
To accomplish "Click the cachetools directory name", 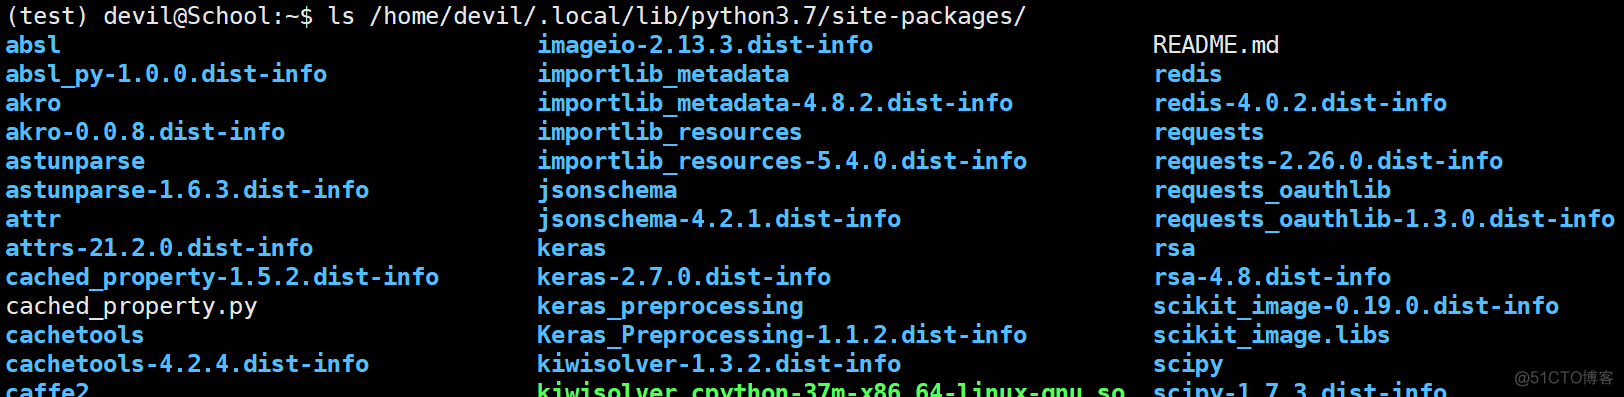I will coord(75,335).
